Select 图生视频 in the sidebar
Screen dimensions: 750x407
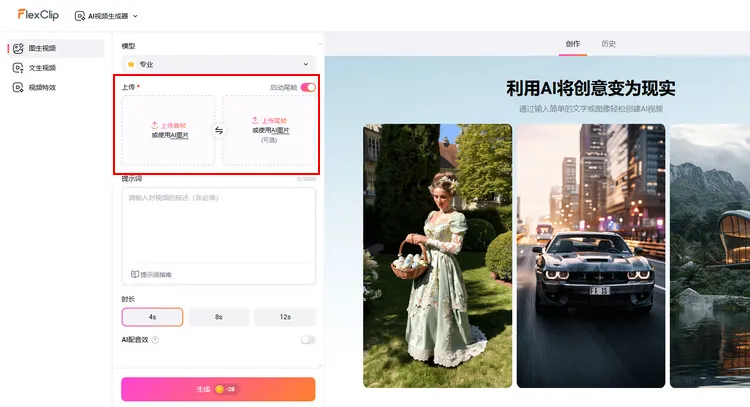pos(56,48)
